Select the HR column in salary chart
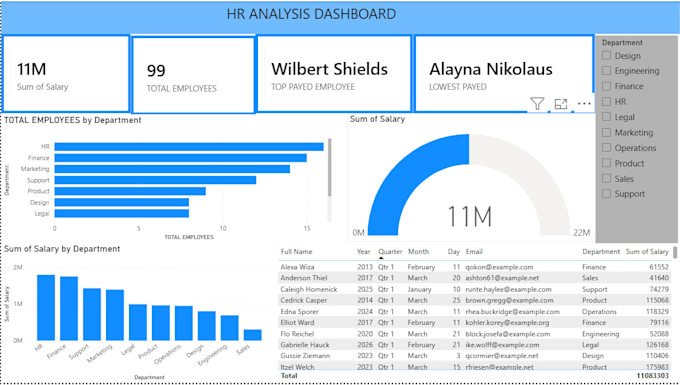 point(46,307)
